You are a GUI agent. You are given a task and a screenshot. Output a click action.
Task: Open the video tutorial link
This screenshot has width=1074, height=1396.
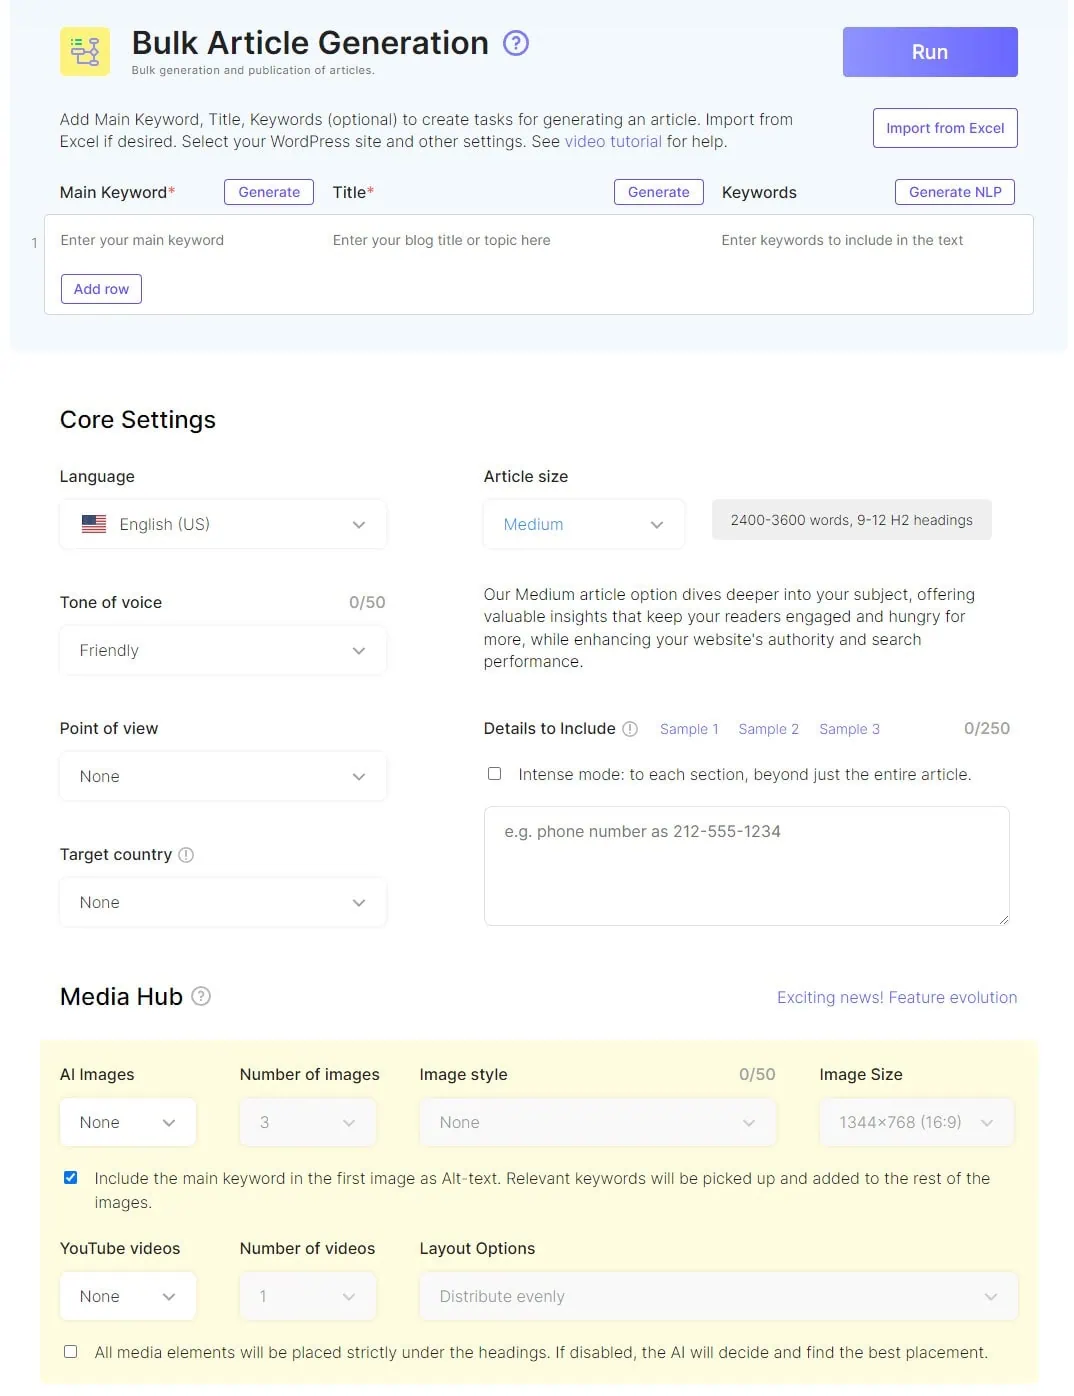613,142
